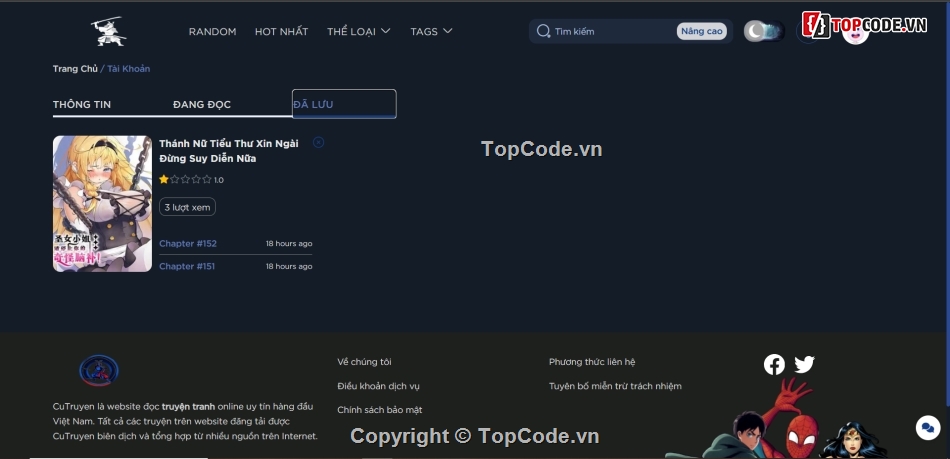Click the Tài Khoản breadcrumb
The width and height of the screenshot is (950, 459).
coord(129,68)
